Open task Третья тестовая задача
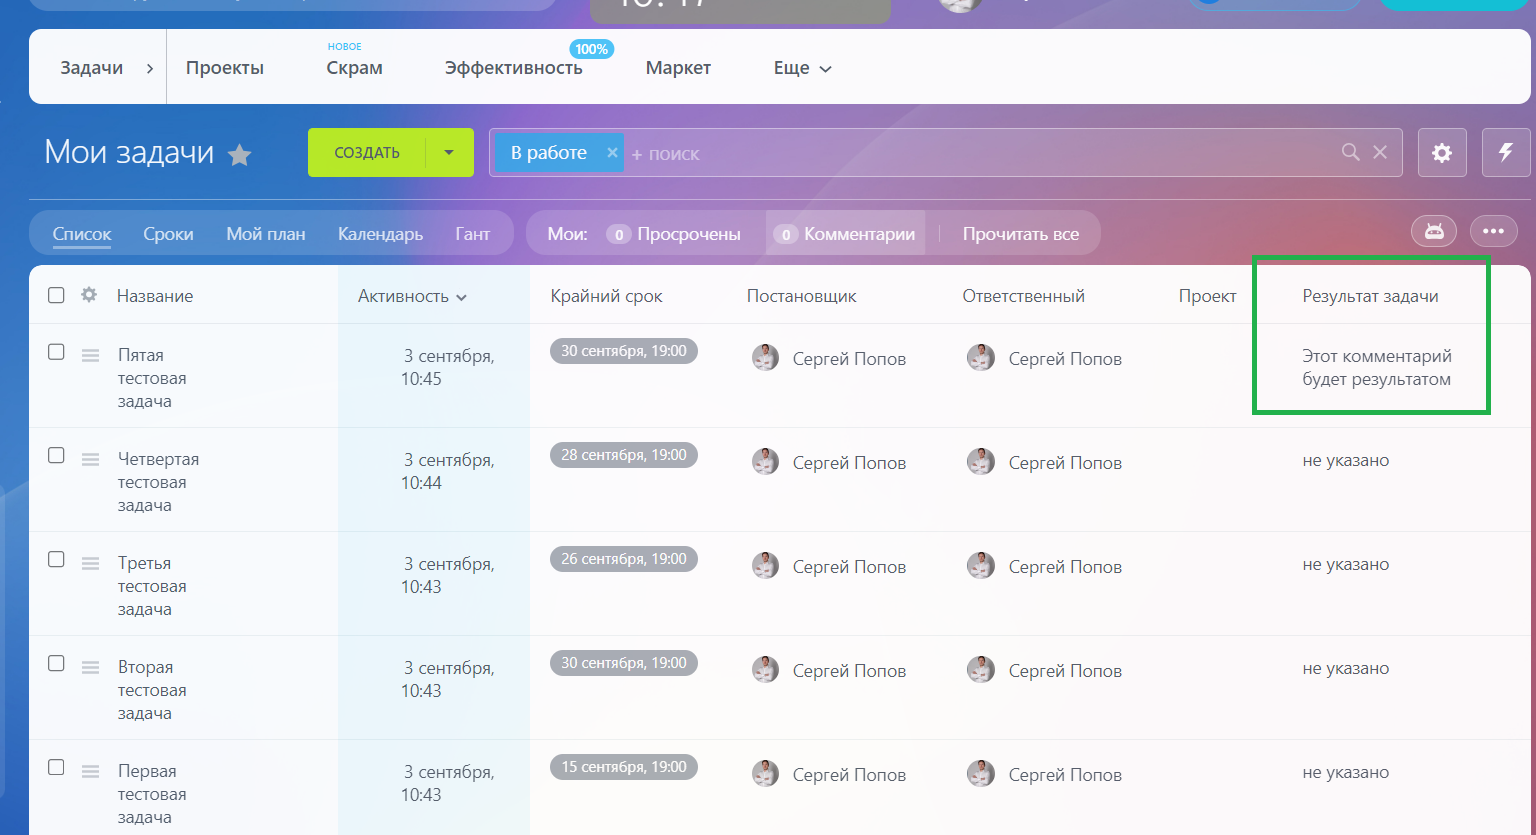1536x835 pixels. [152, 586]
